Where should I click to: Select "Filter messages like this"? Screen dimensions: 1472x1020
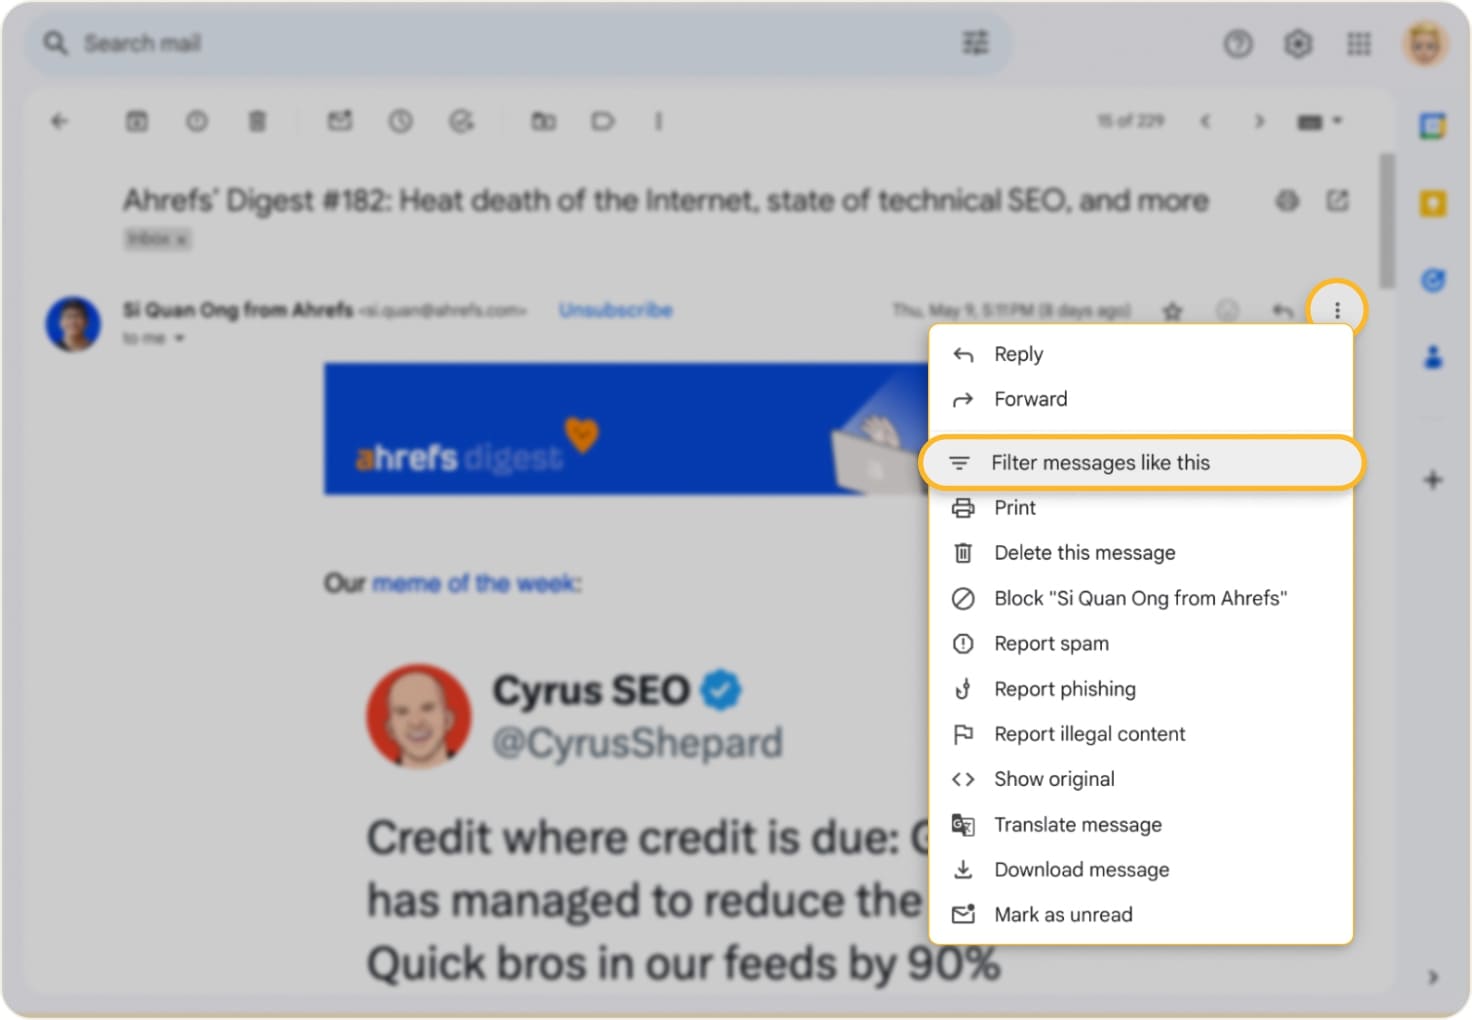[1100, 462]
